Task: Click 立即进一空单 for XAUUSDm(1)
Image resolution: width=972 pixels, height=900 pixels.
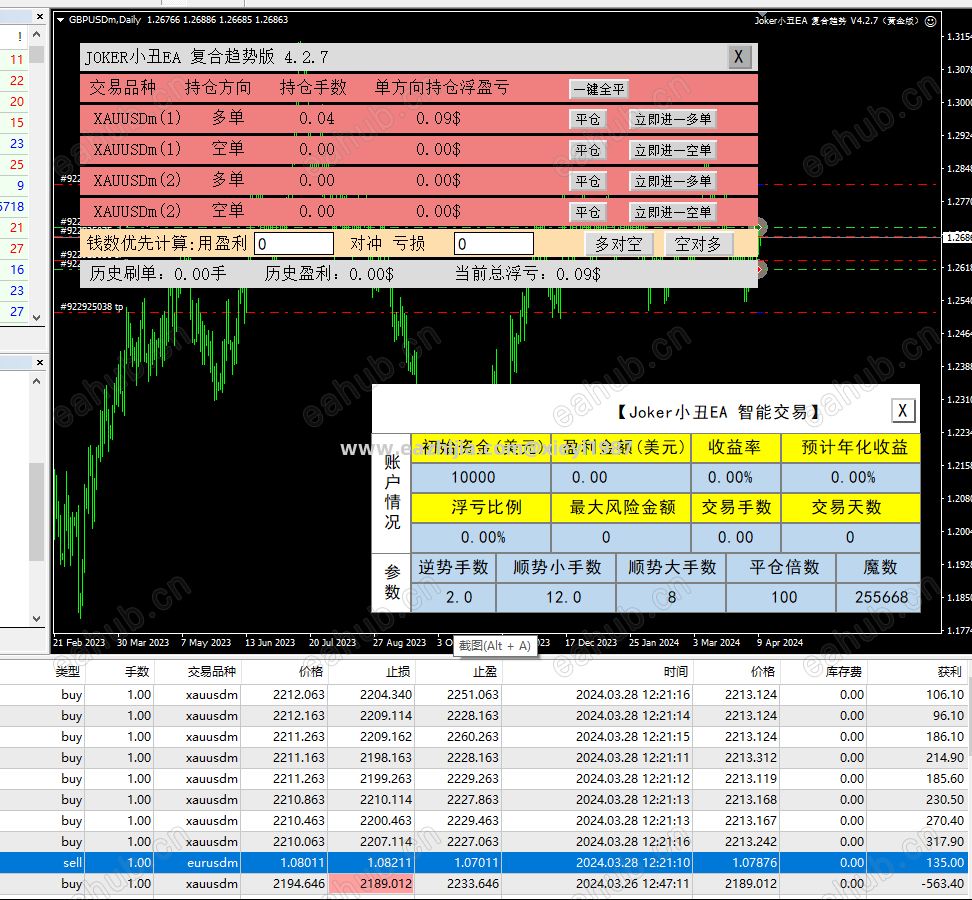Action: (673, 150)
